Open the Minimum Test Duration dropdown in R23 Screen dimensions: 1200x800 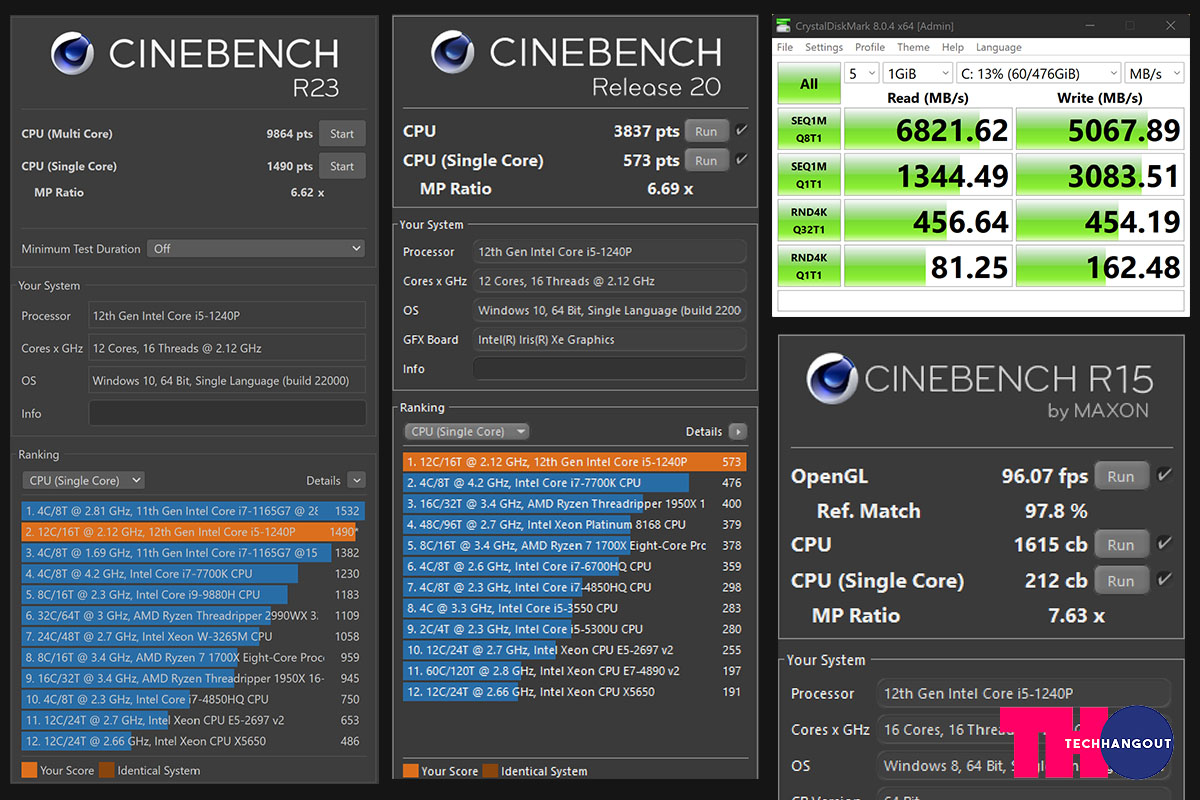point(256,248)
